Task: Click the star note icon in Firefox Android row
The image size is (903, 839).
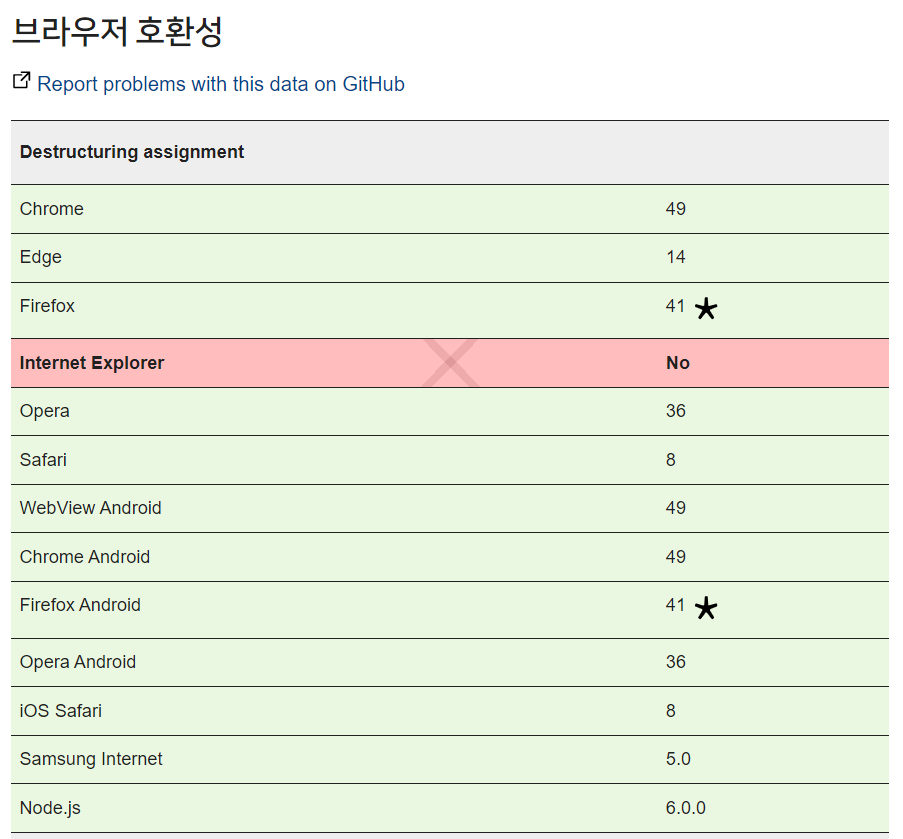Action: [706, 608]
